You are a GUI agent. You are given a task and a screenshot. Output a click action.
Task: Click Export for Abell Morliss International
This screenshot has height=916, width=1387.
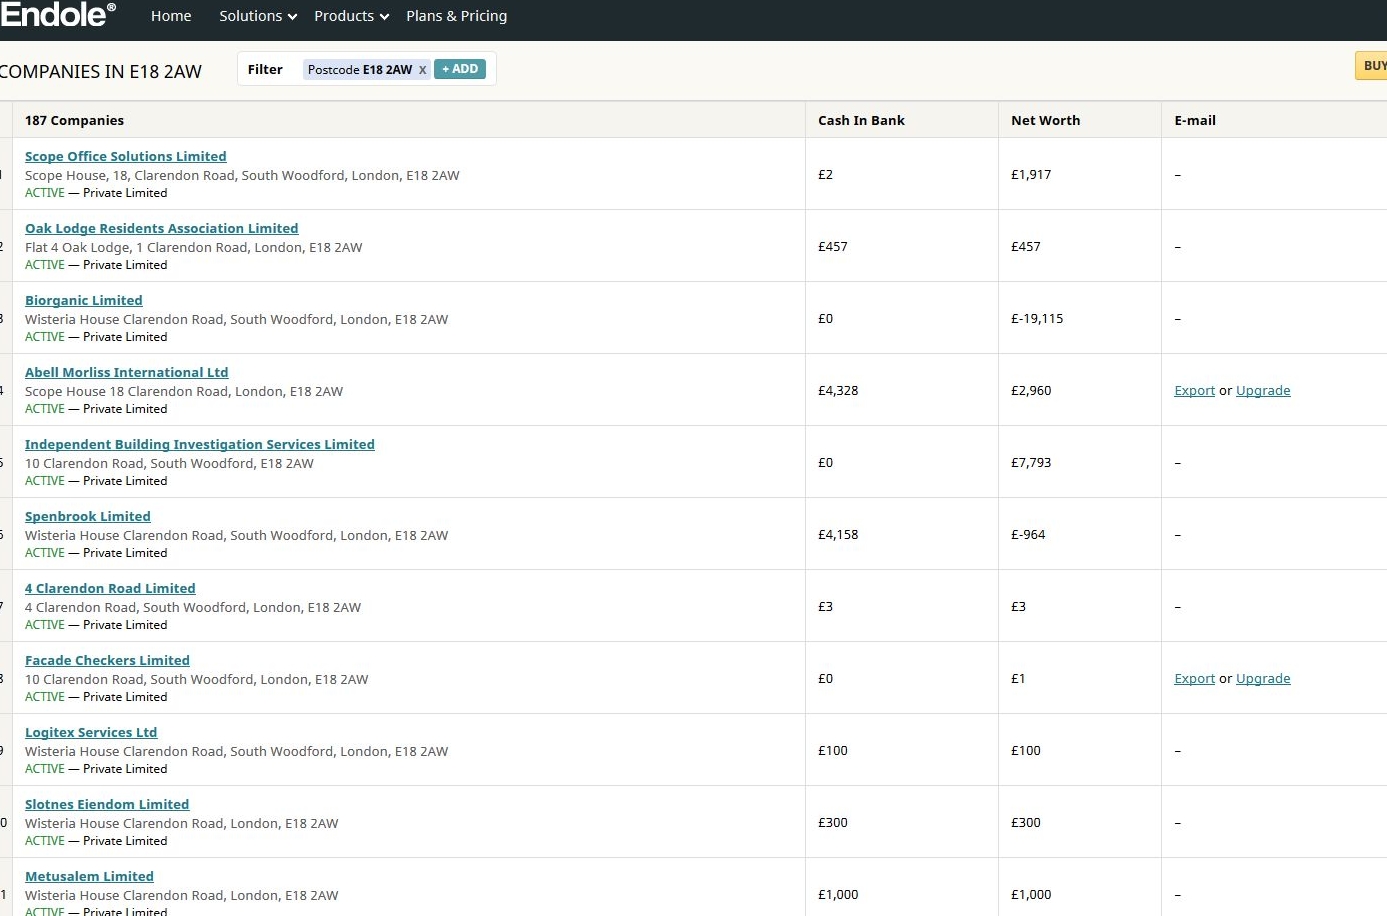point(1194,391)
